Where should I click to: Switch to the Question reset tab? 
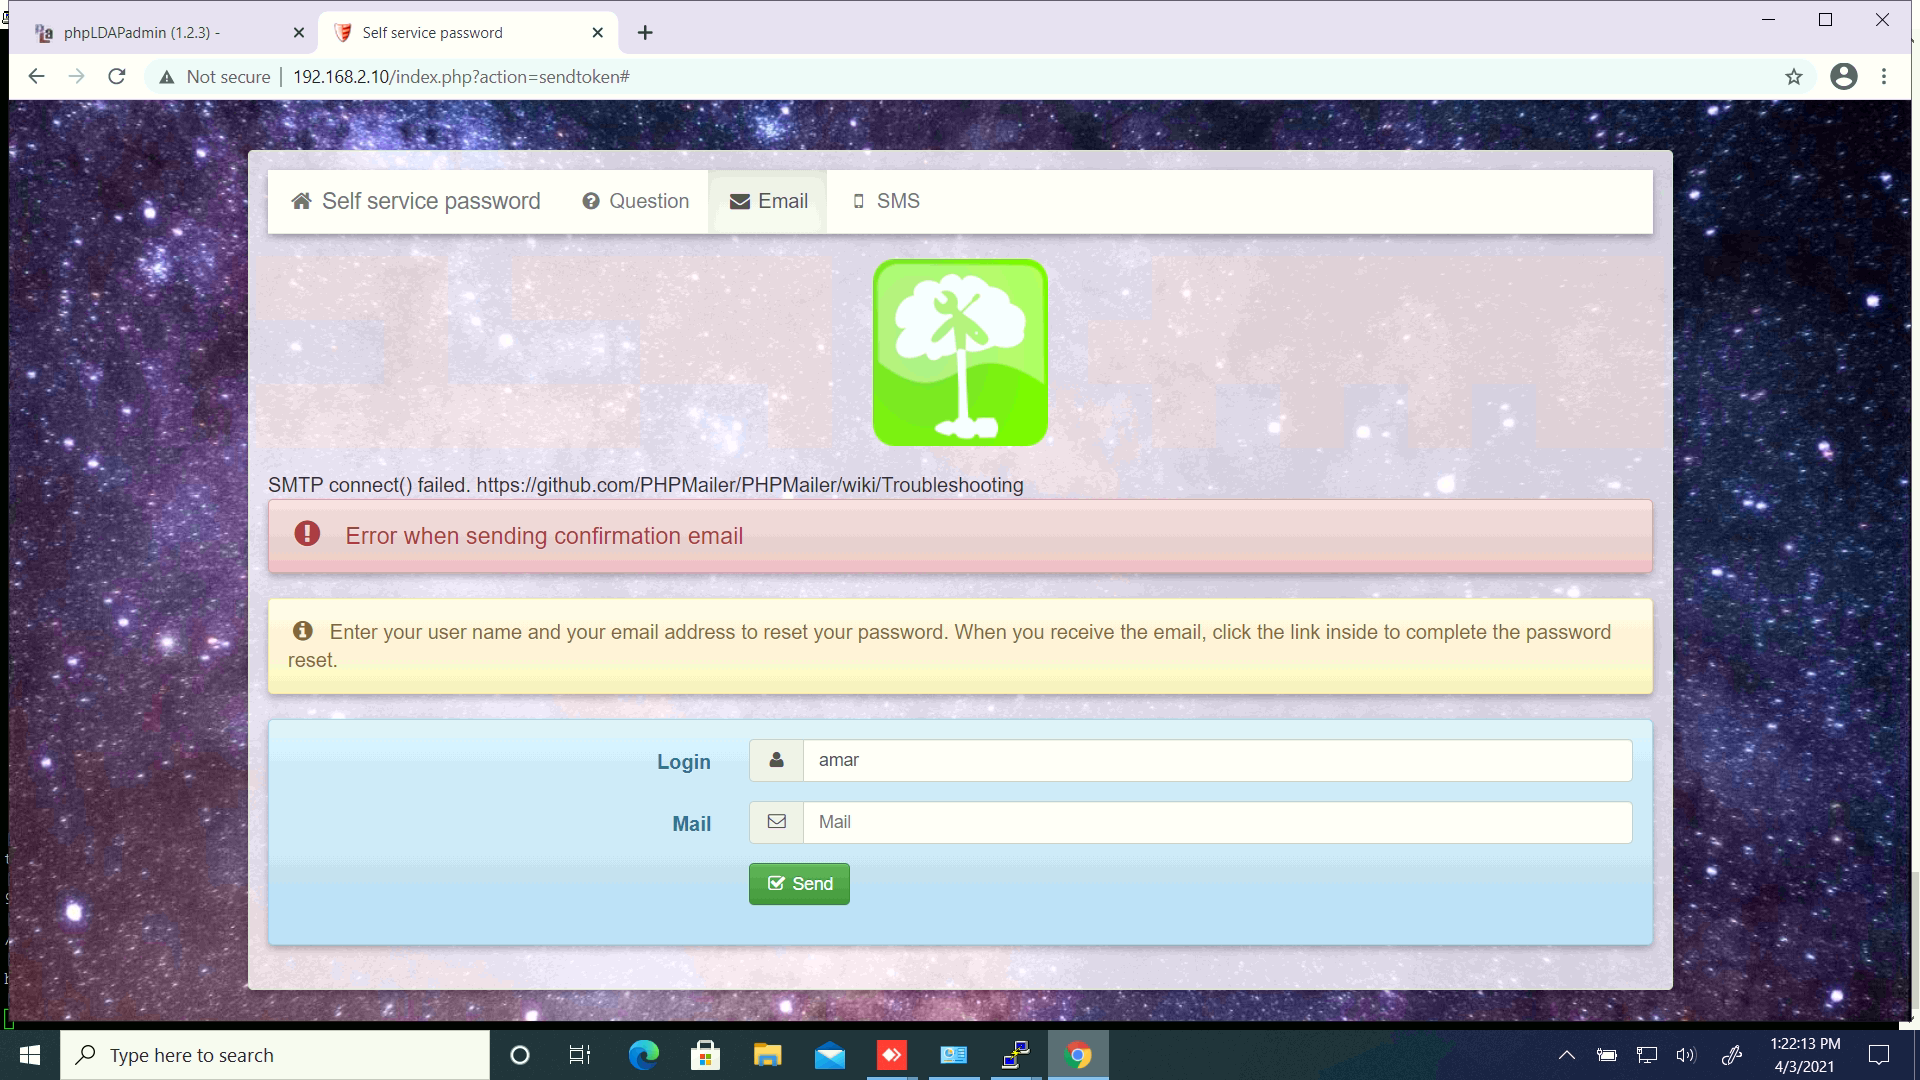click(636, 201)
